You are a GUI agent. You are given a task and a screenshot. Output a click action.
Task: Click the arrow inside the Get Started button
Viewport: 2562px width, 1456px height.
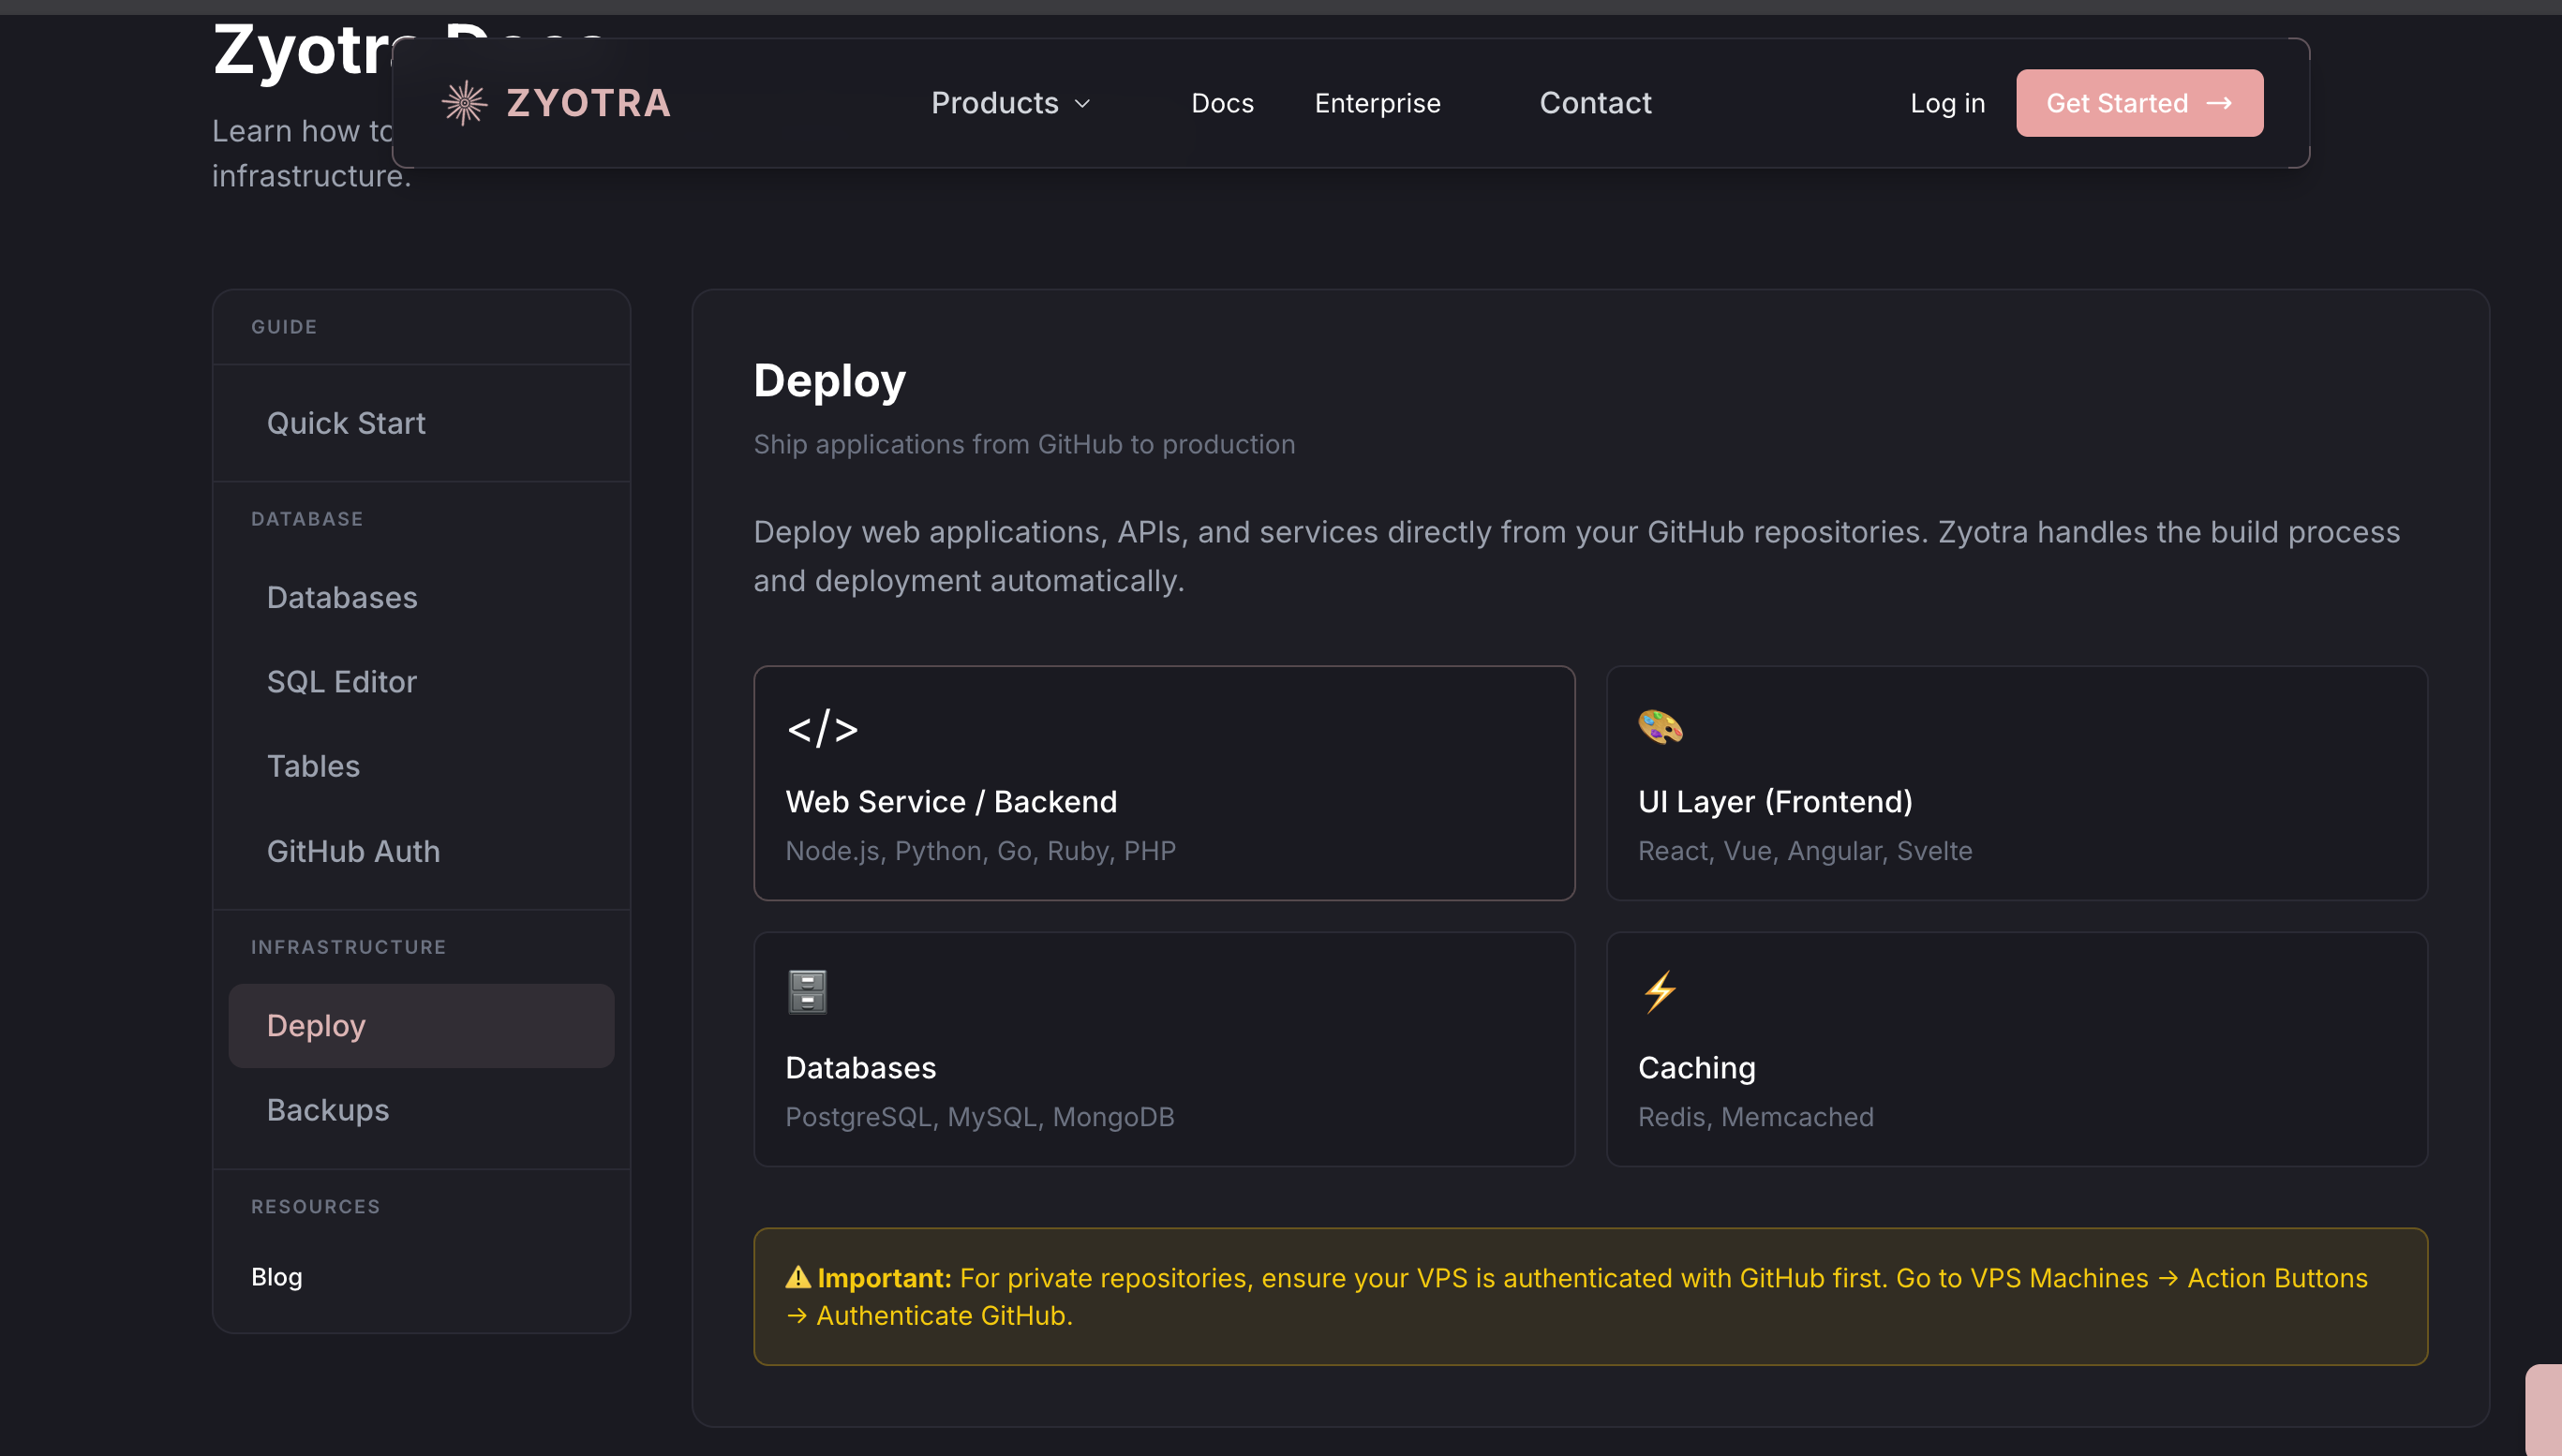[x=2221, y=103]
